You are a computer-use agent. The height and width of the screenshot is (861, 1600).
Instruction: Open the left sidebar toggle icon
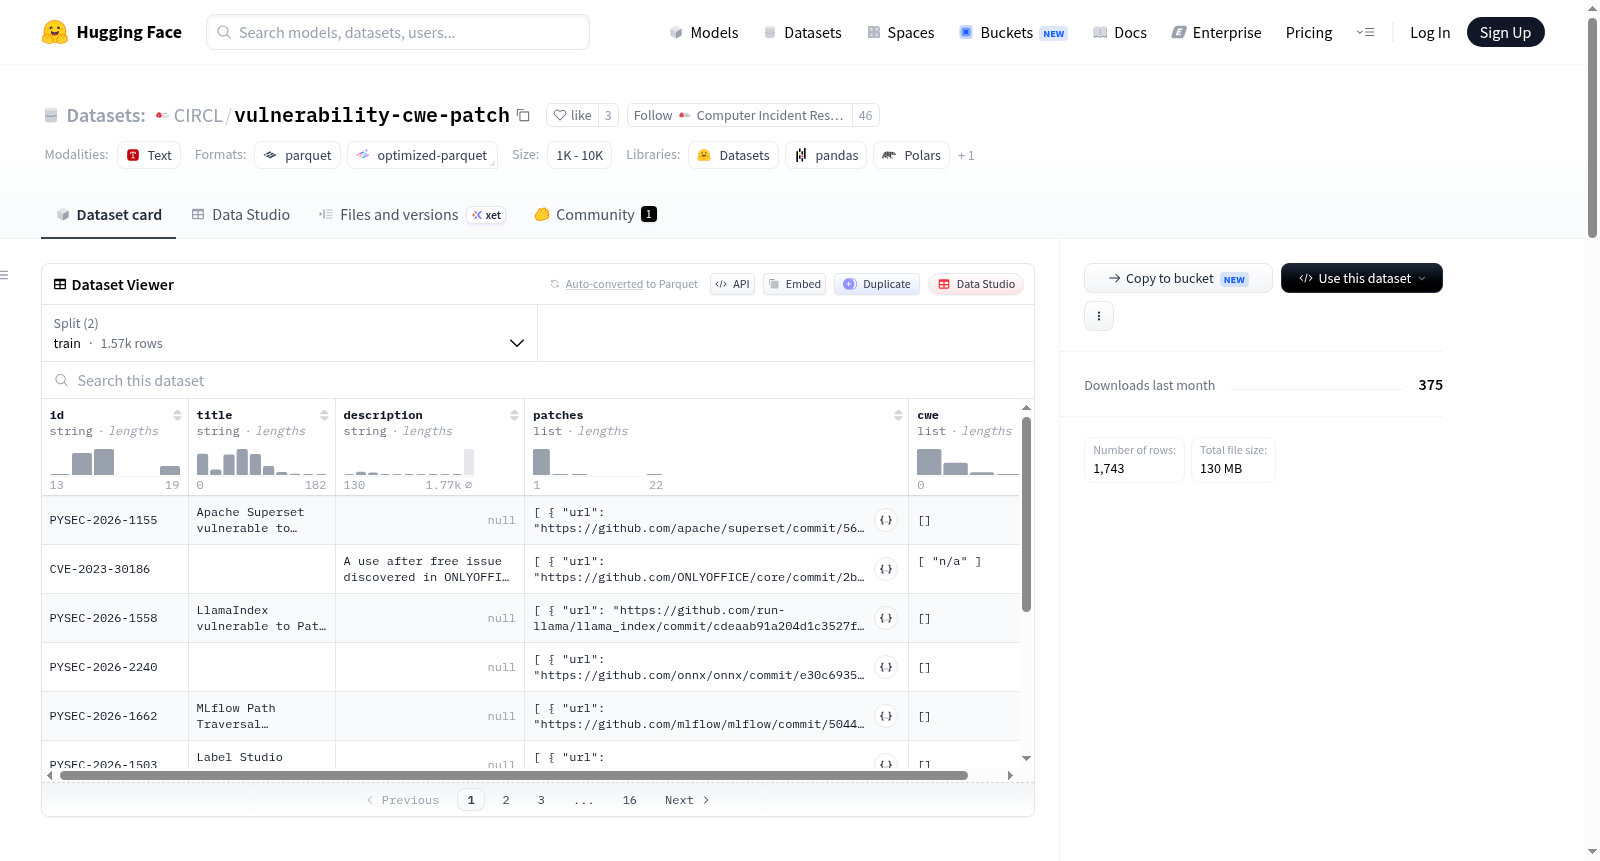click(x=4, y=275)
